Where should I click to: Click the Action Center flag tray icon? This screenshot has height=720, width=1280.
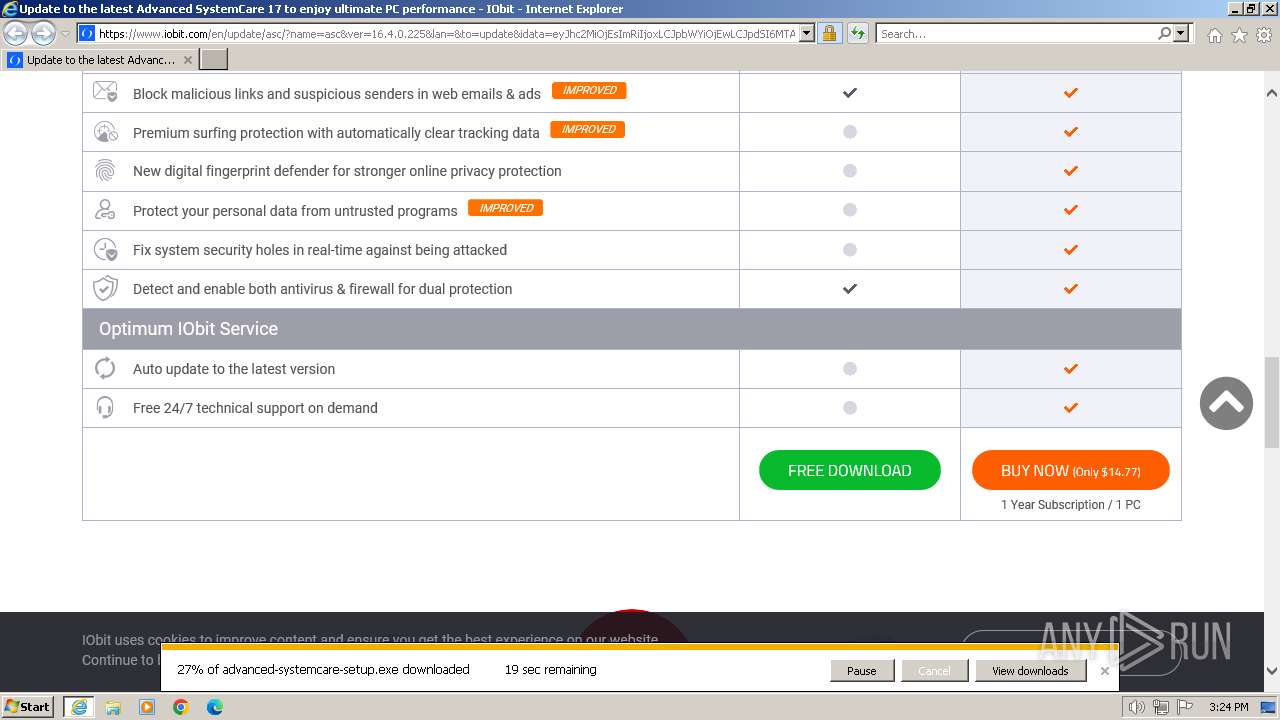tap(1185, 707)
